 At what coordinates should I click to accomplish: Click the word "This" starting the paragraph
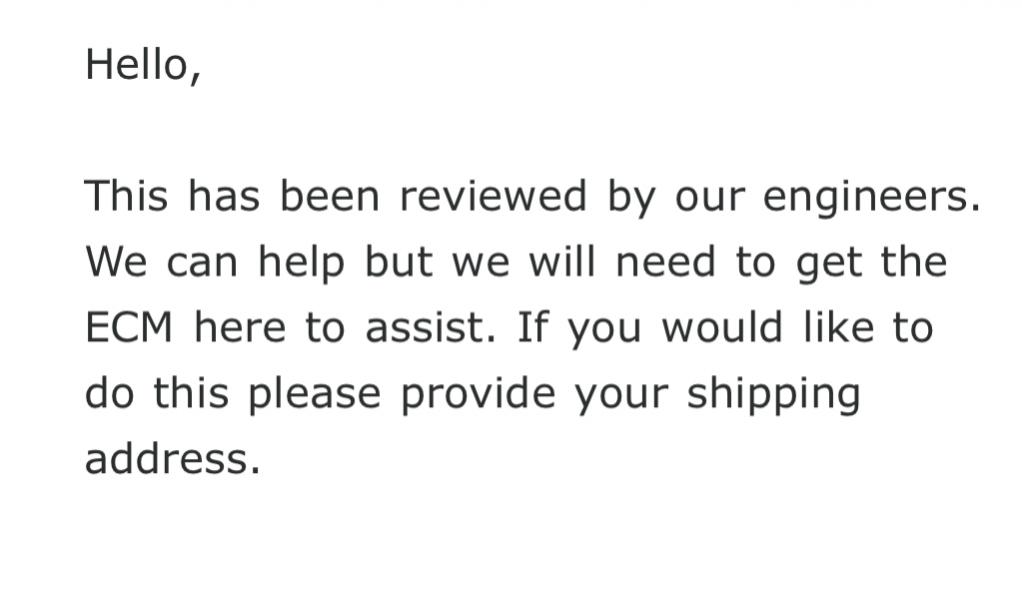point(126,196)
